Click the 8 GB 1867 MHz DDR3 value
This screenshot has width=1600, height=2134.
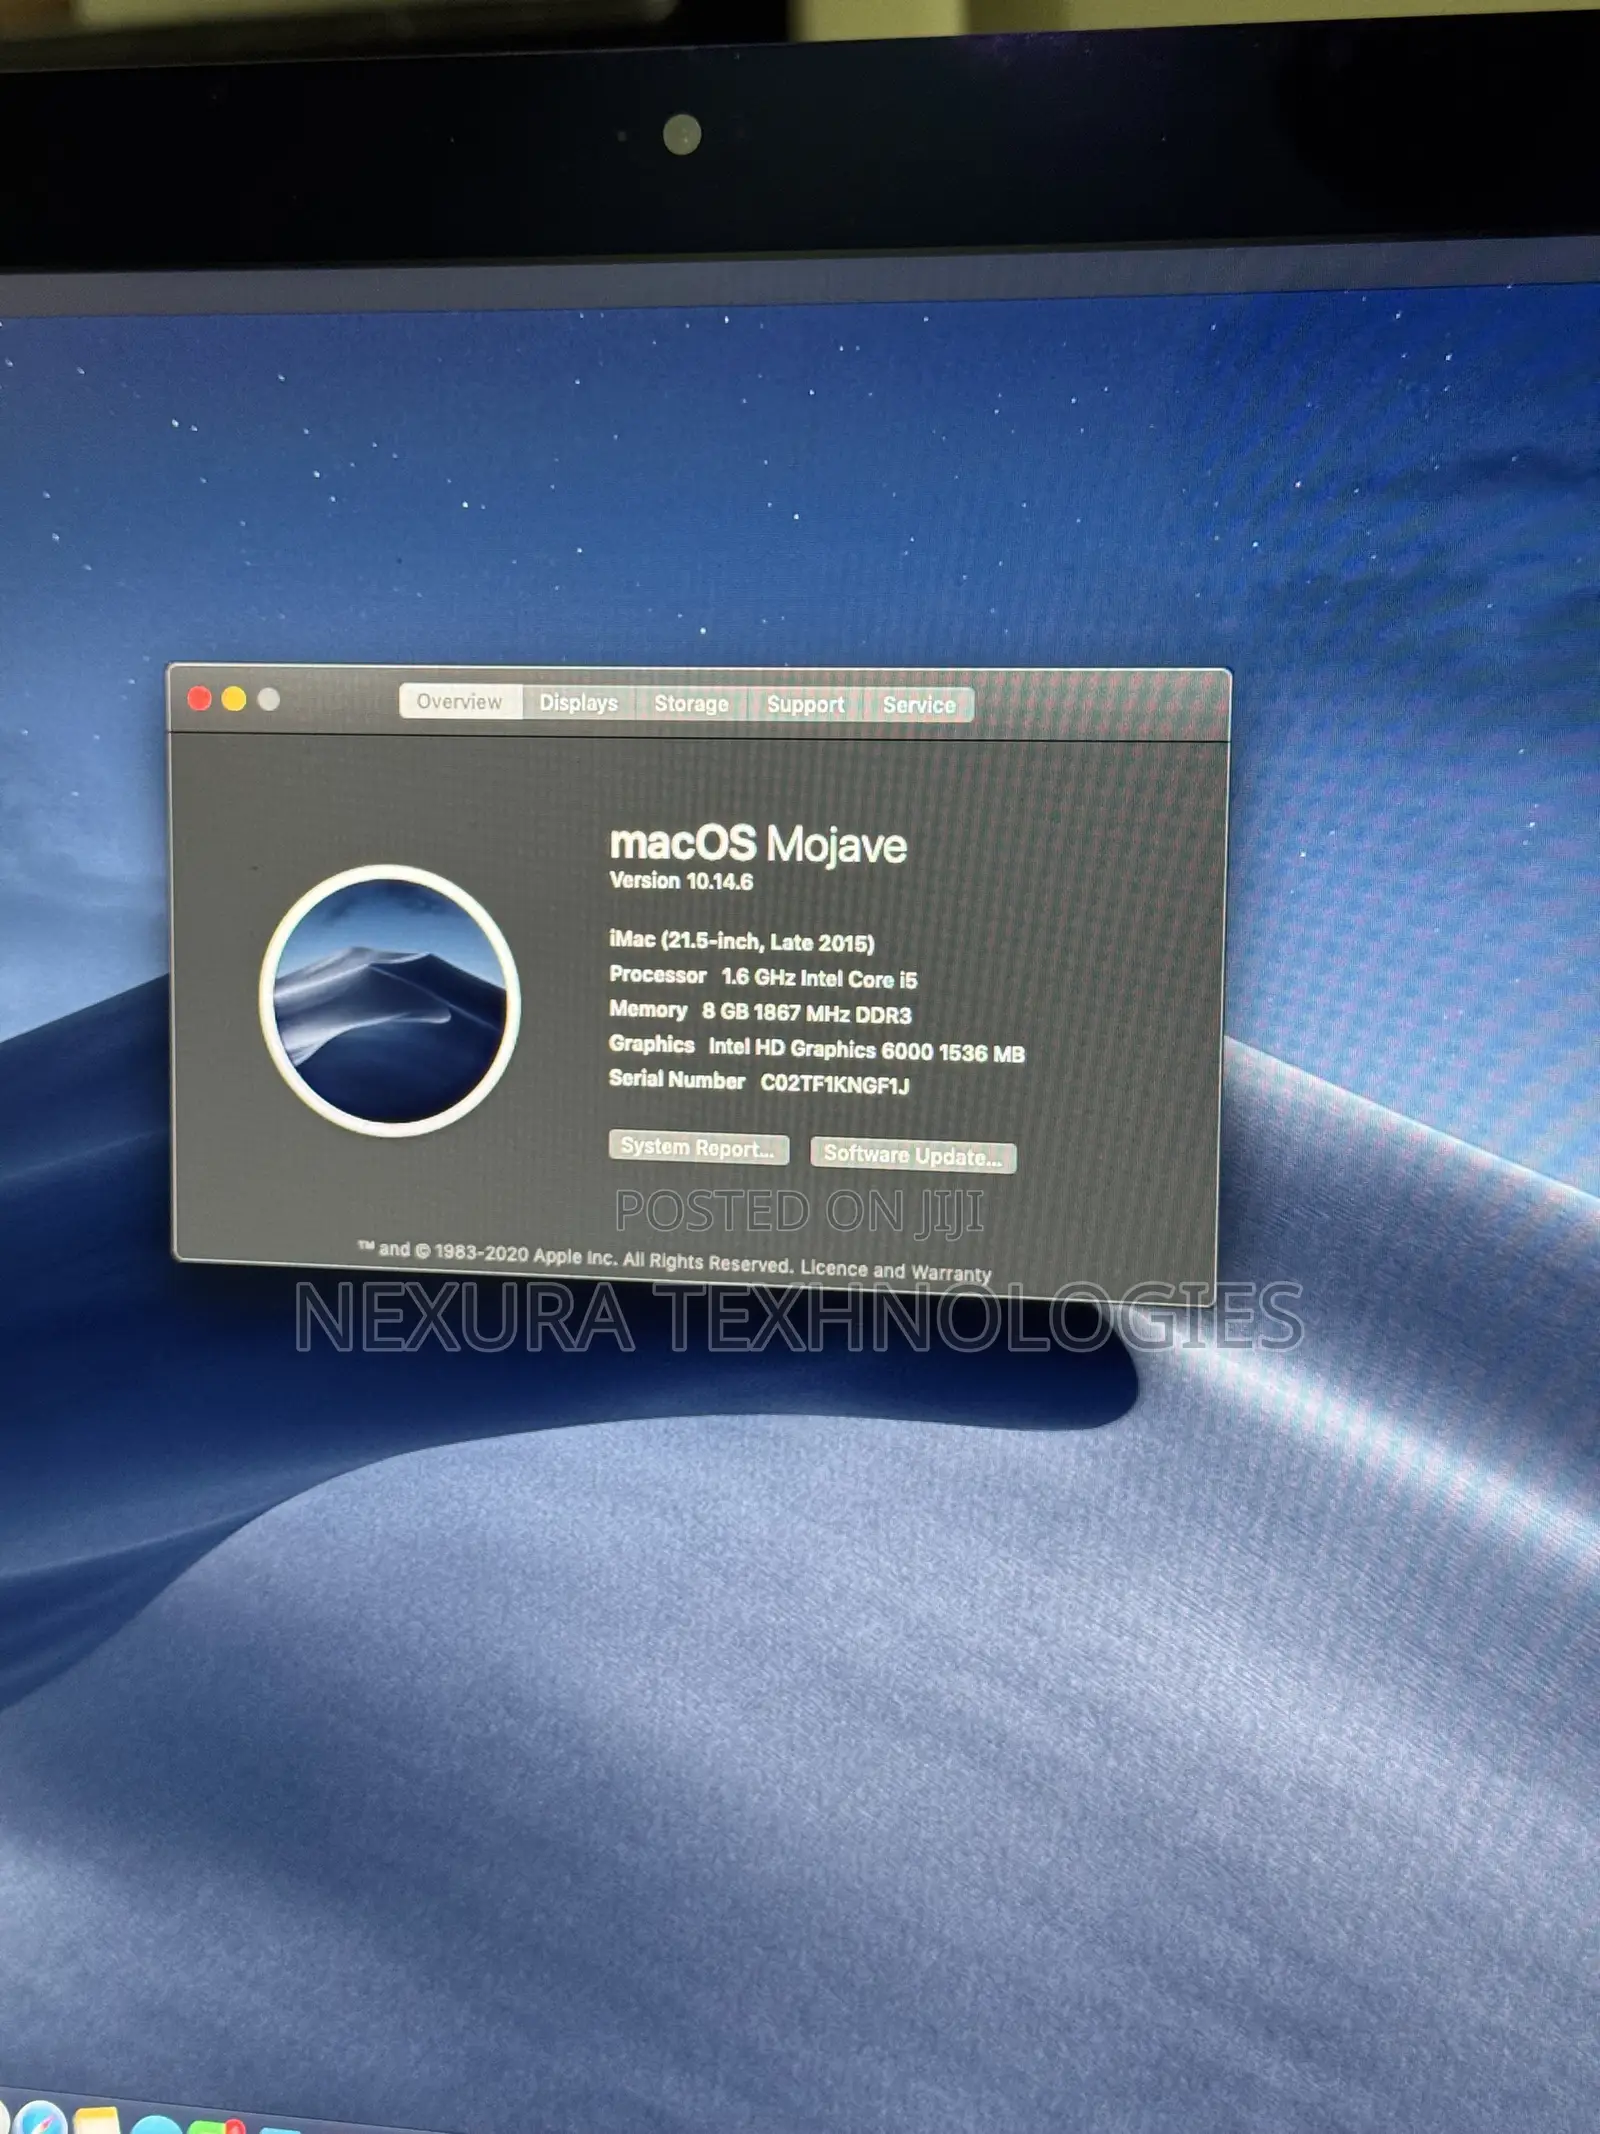806,1013
